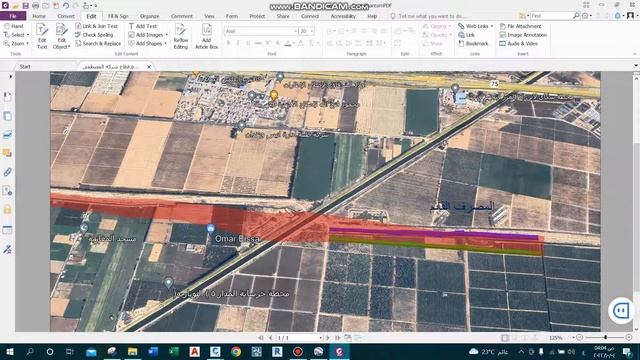Open the Add Shapes dropdown
This screenshot has width=640, height=360.
click(x=165, y=44)
